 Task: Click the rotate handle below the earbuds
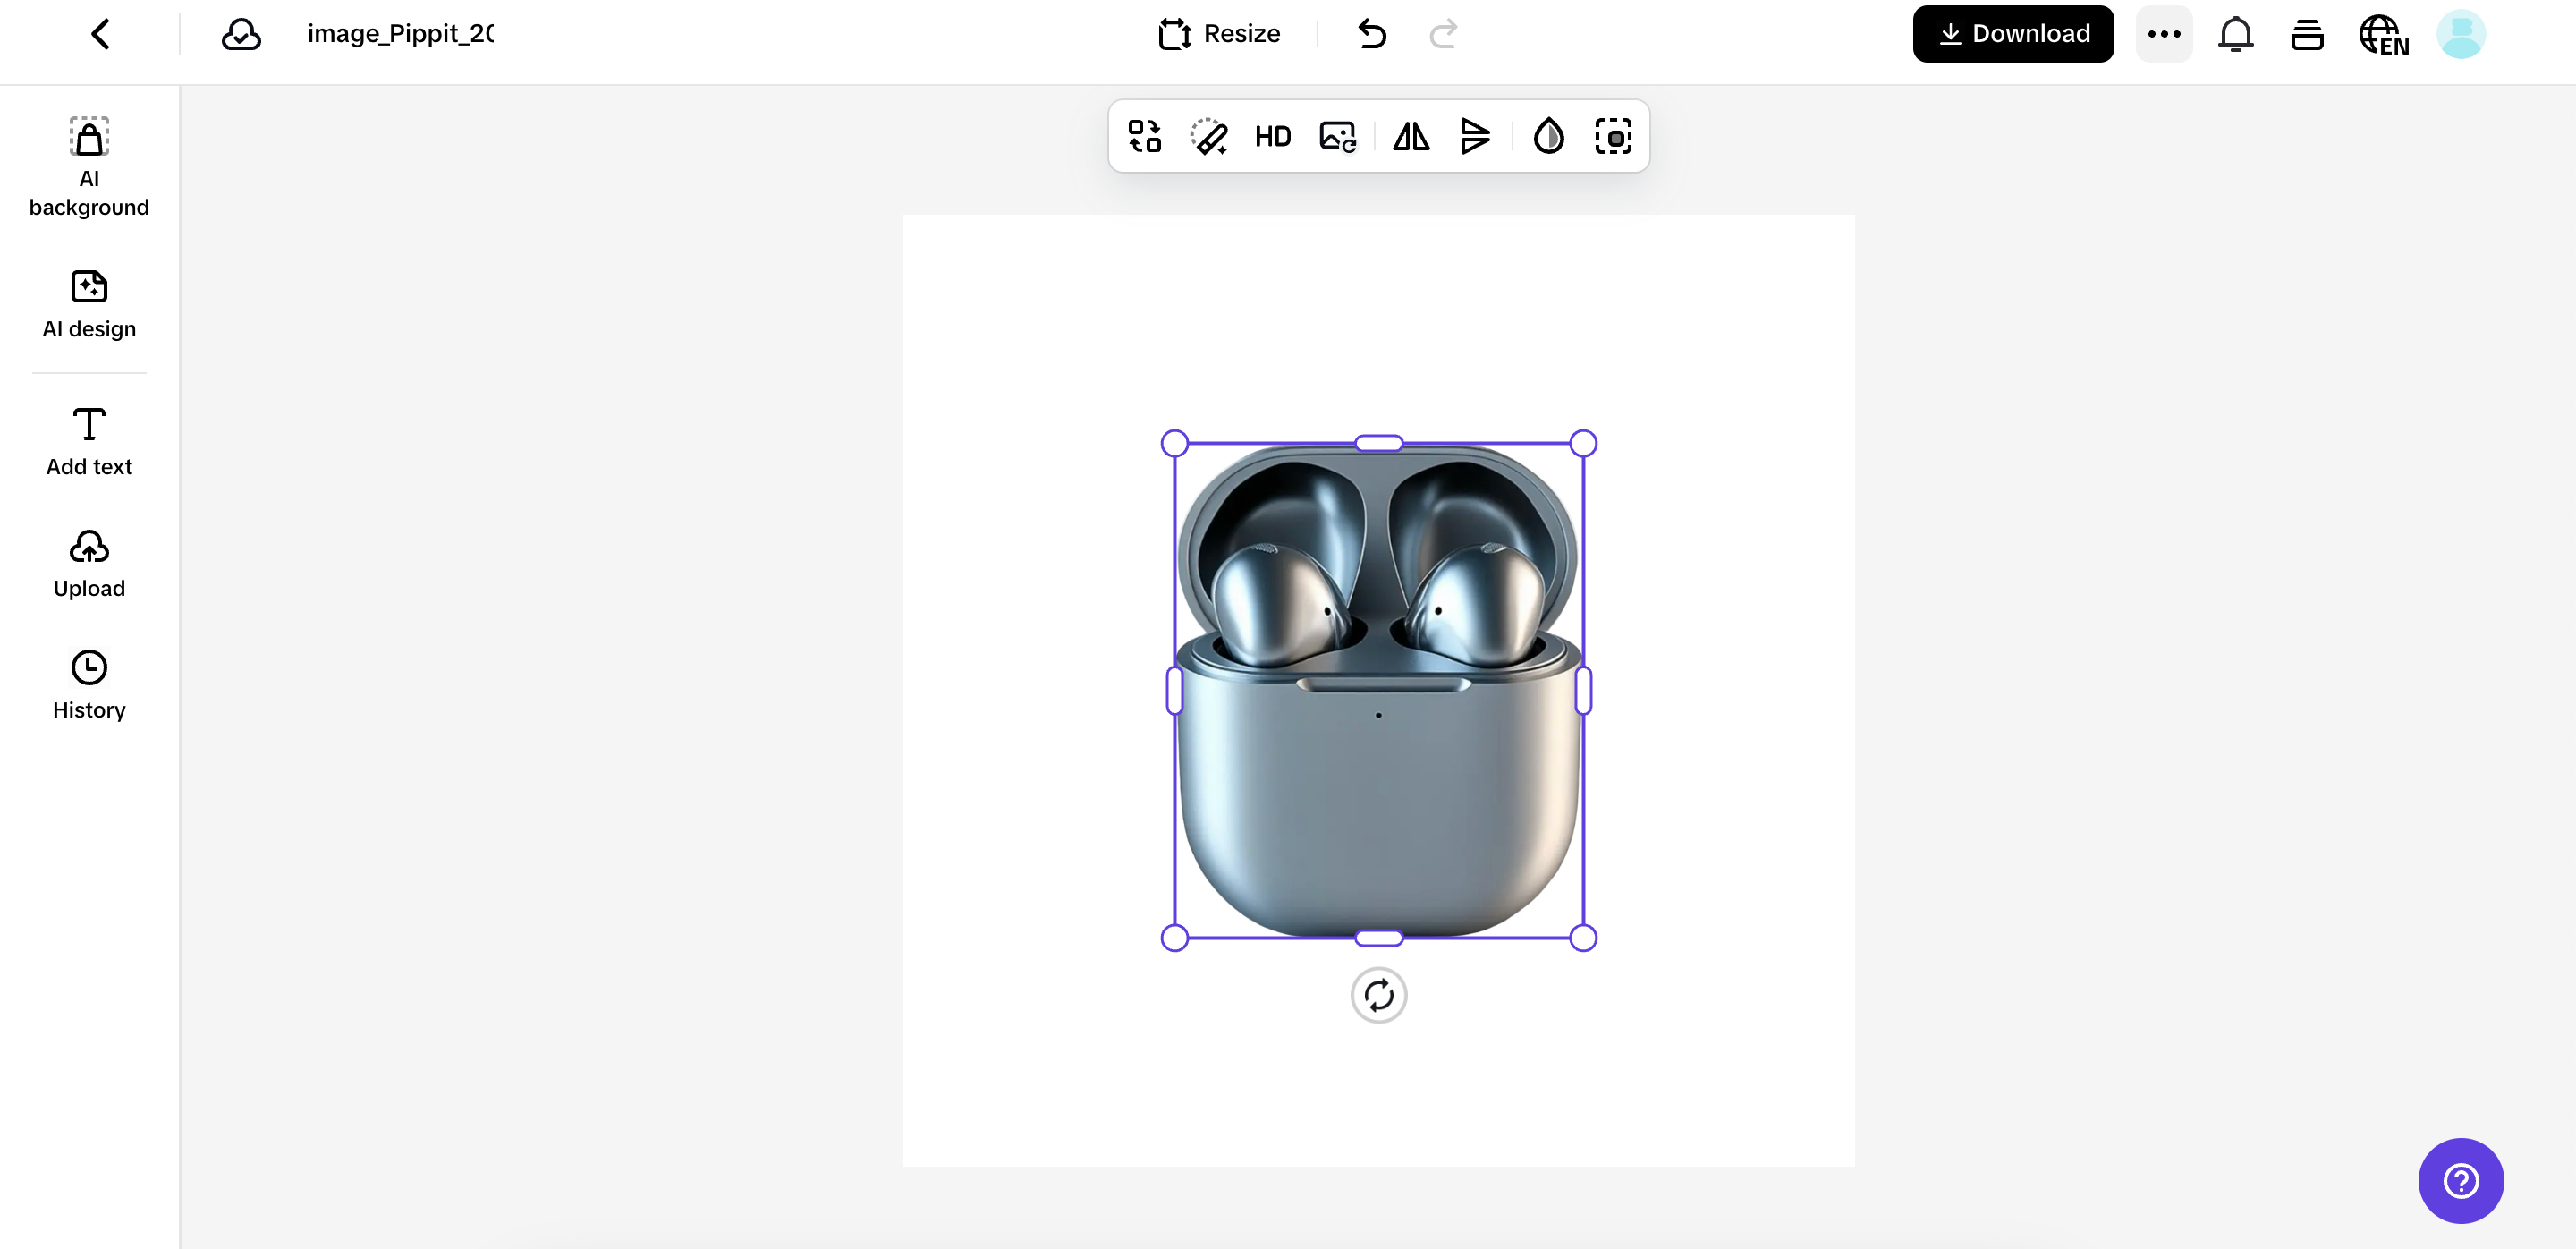coord(1378,995)
